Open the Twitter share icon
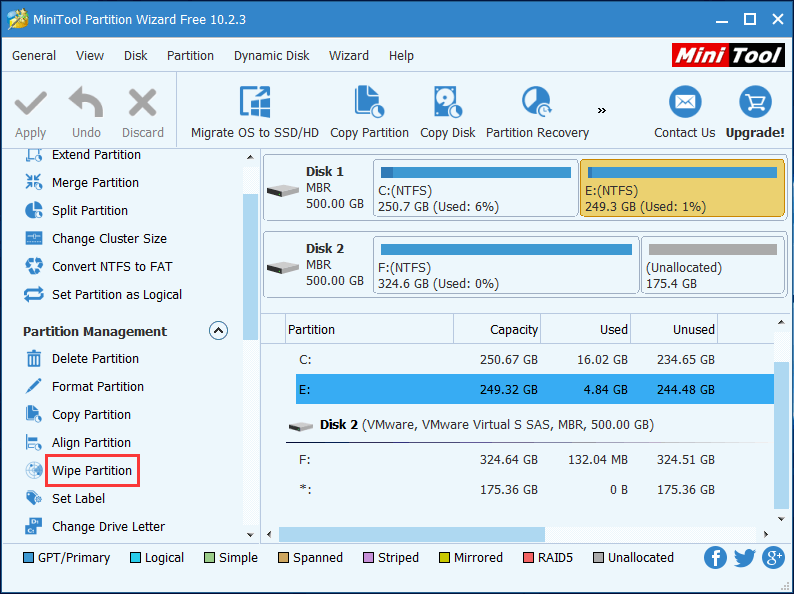The height and width of the screenshot is (594, 794). click(x=744, y=558)
